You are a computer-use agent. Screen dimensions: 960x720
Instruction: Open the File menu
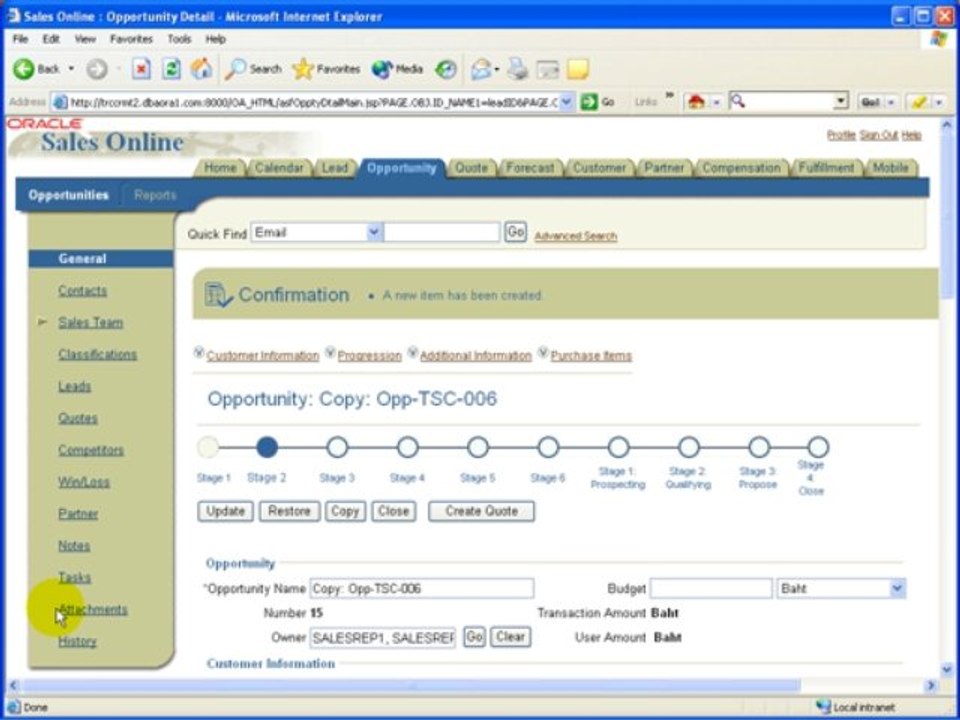click(x=20, y=39)
